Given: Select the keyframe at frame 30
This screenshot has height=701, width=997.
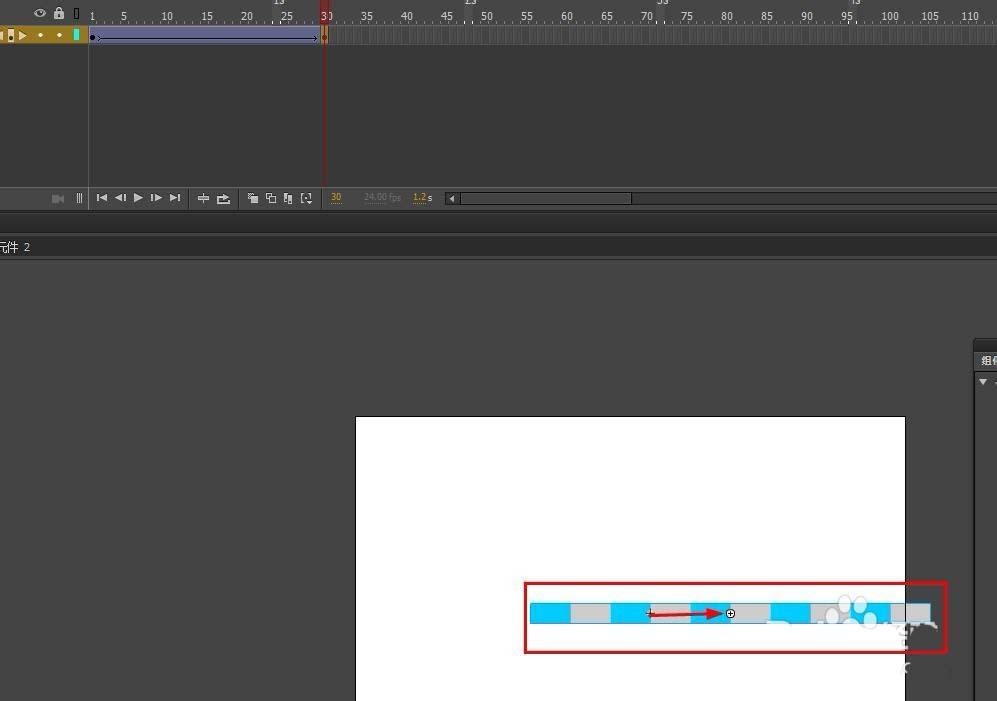Looking at the screenshot, I should point(324,37).
